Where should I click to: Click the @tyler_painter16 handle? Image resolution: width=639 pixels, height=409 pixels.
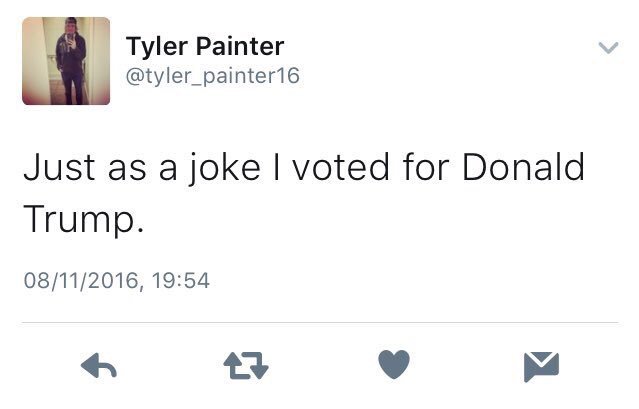(212, 76)
